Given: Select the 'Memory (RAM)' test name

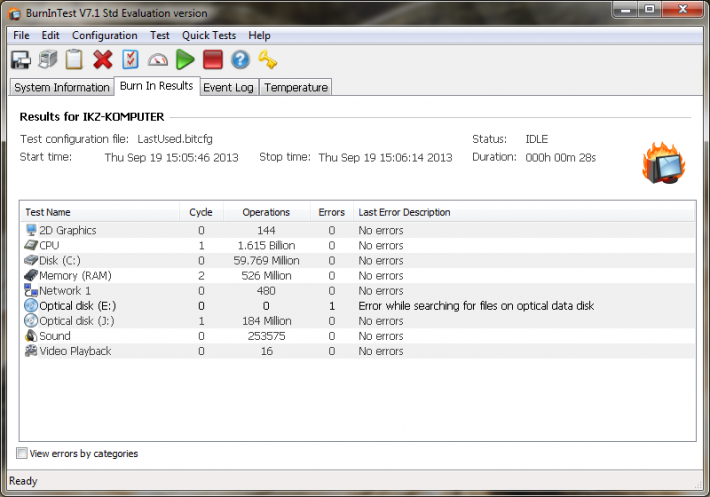Looking at the screenshot, I should coord(75,276).
